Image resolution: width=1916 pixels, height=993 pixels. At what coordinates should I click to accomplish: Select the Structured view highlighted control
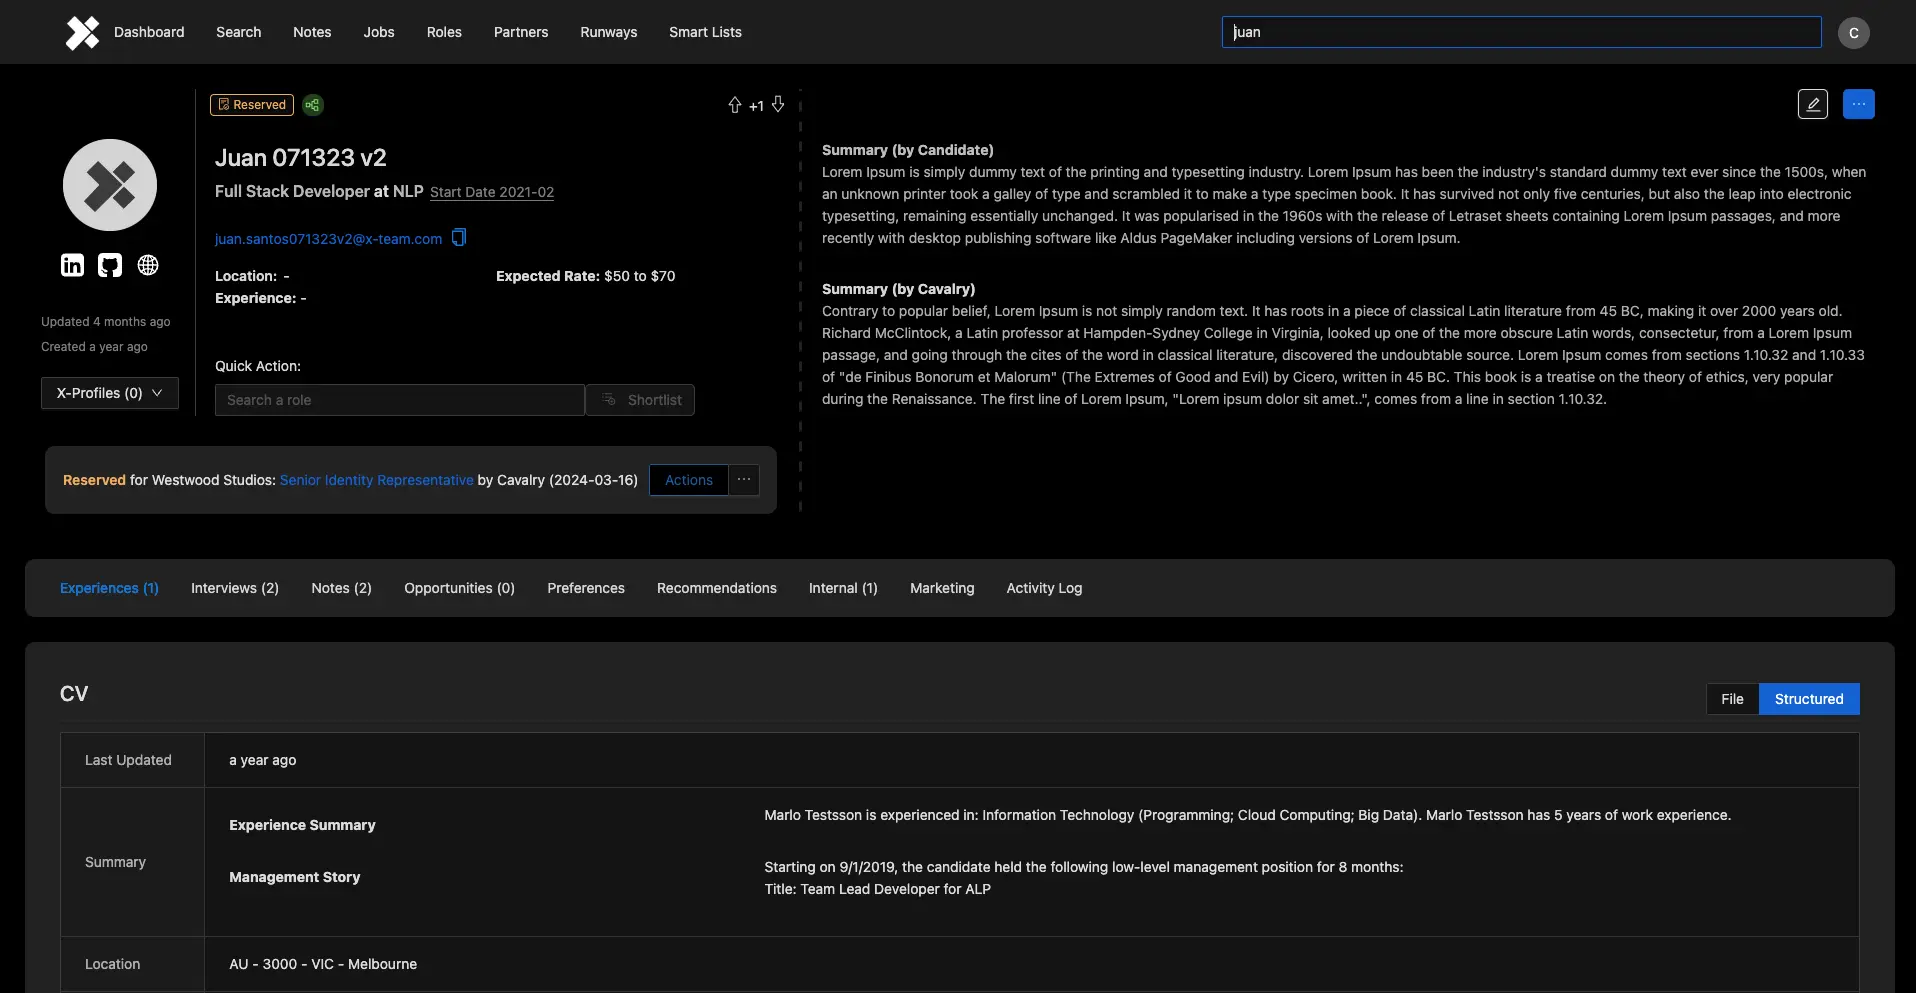tap(1808, 698)
